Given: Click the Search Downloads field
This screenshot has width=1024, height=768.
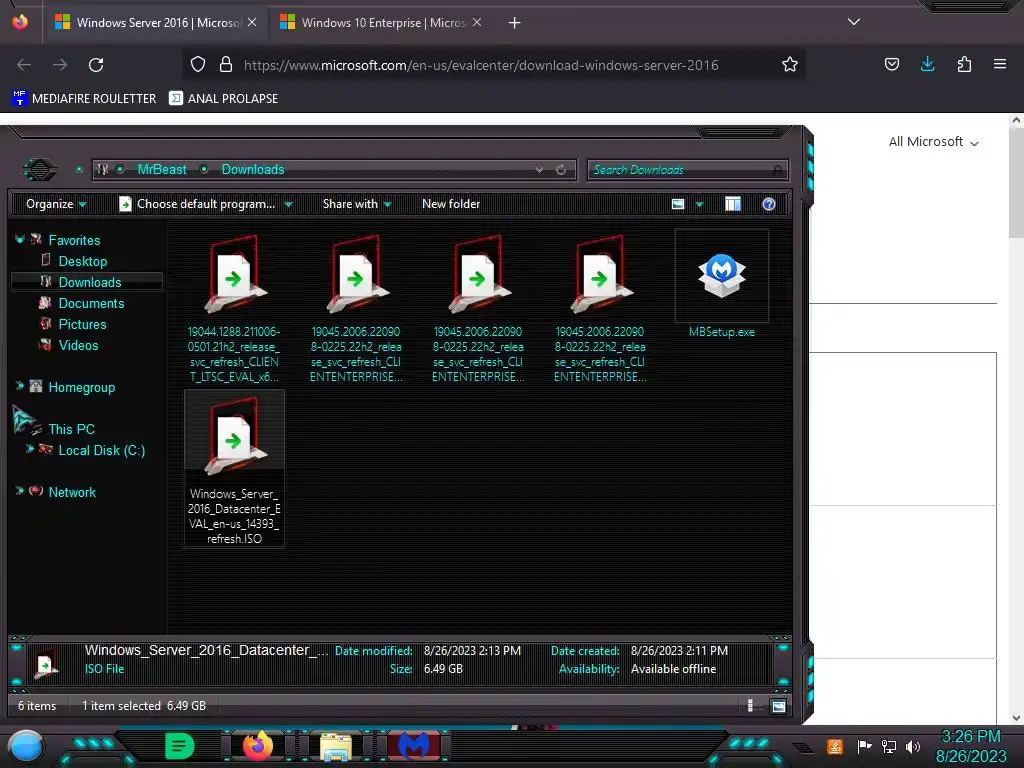Looking at the screenshot, I should pyautogui.click(x=687, y=170).
